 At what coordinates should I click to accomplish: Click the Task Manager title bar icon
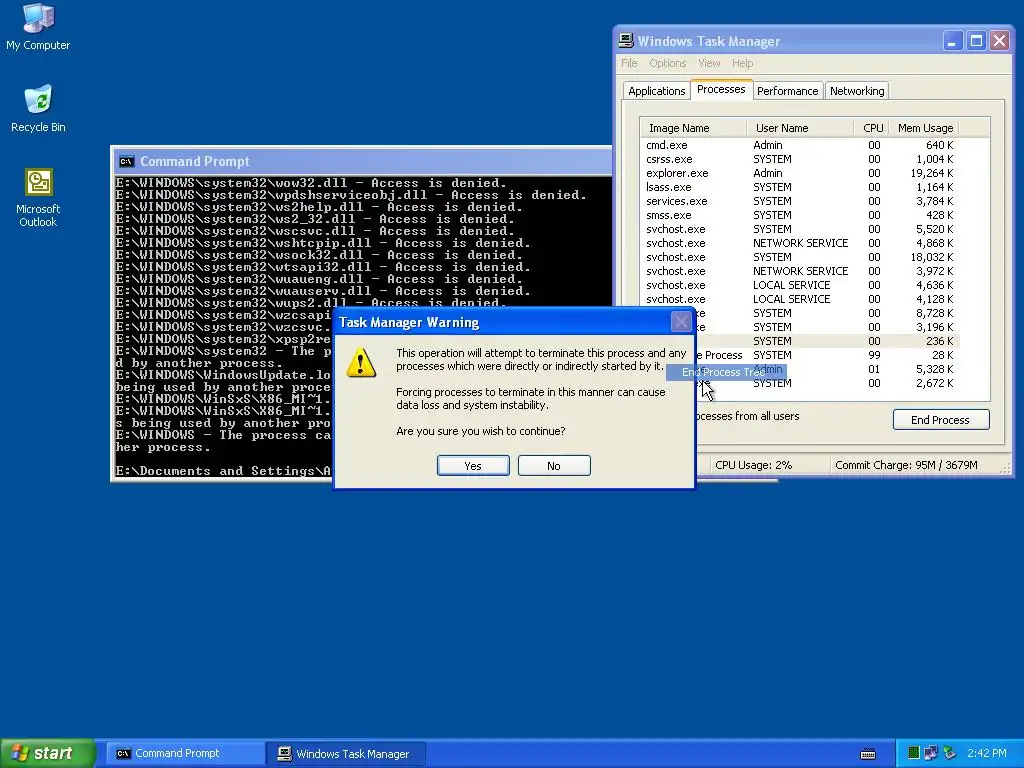tap(626, 40)
